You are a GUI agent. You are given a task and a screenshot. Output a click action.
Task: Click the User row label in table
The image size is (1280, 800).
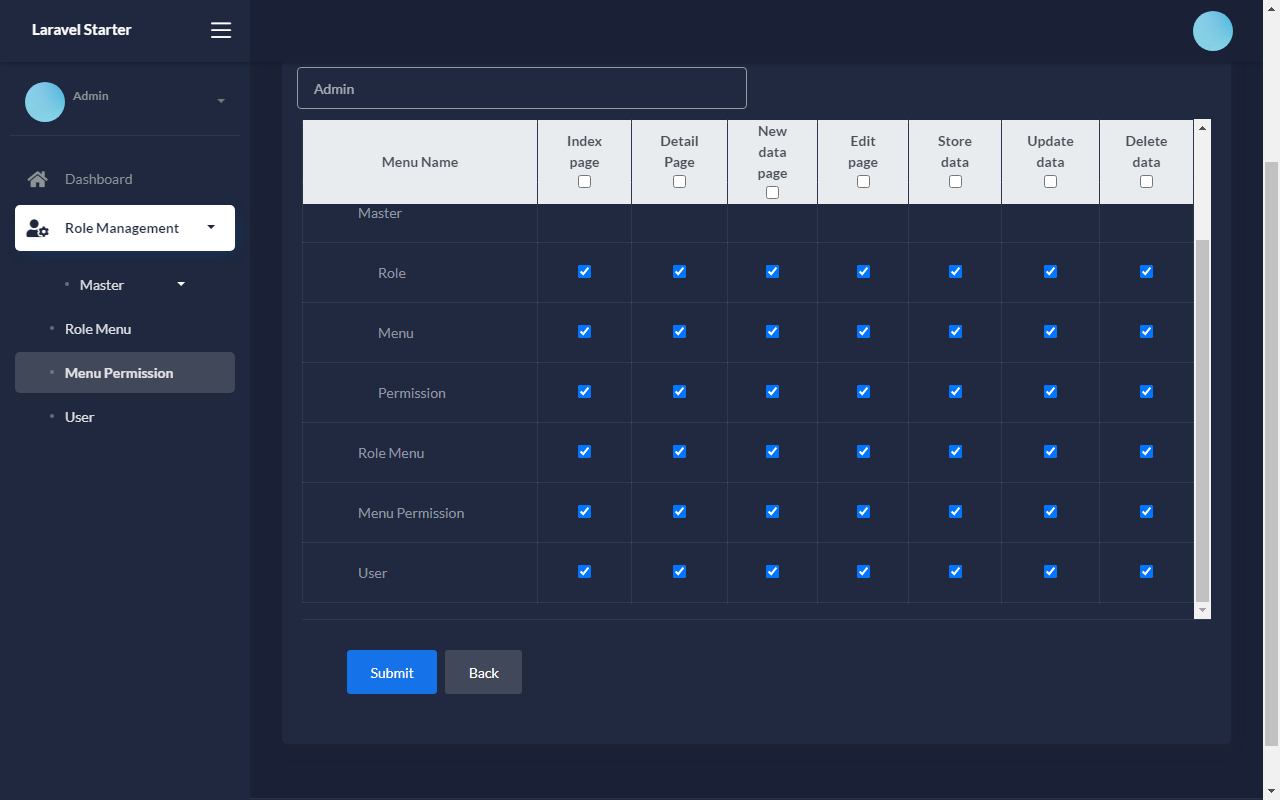[x=372, y=573]
